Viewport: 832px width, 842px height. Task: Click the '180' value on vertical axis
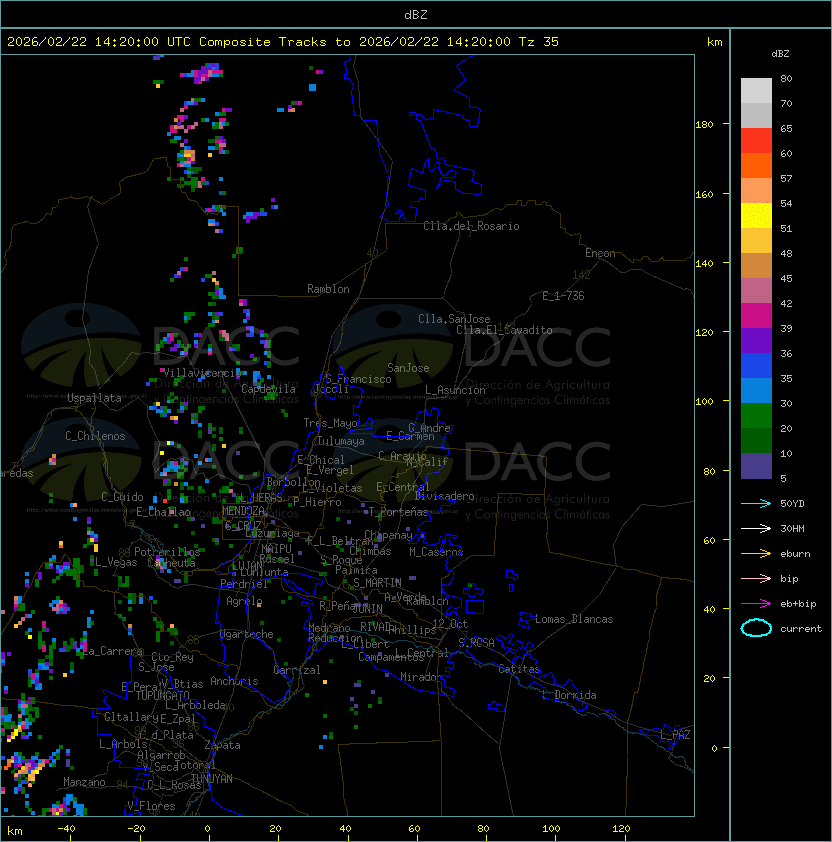coord(704,125)
